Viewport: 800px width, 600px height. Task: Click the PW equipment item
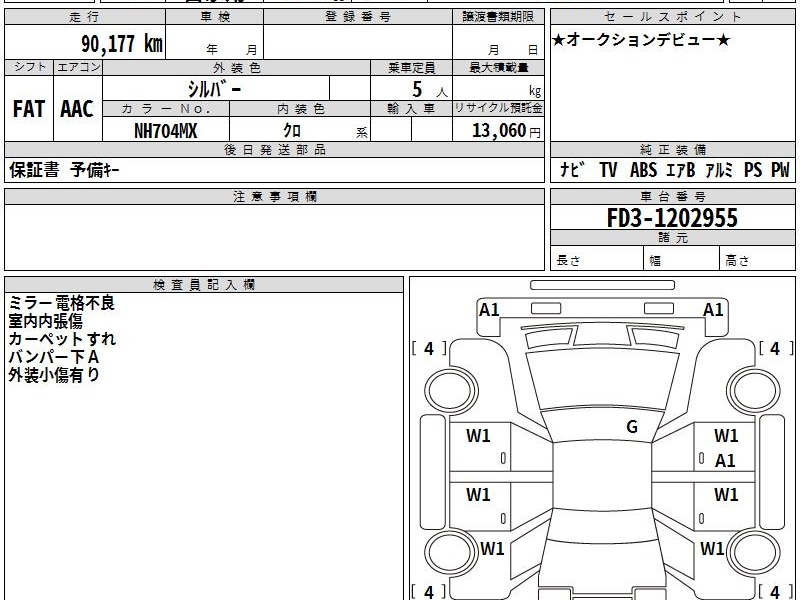pyautogui.click(x=780, y=170)
